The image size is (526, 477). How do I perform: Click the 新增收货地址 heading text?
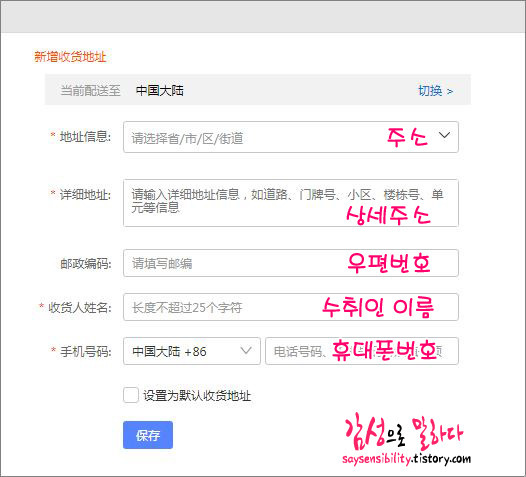click(70, 57)
